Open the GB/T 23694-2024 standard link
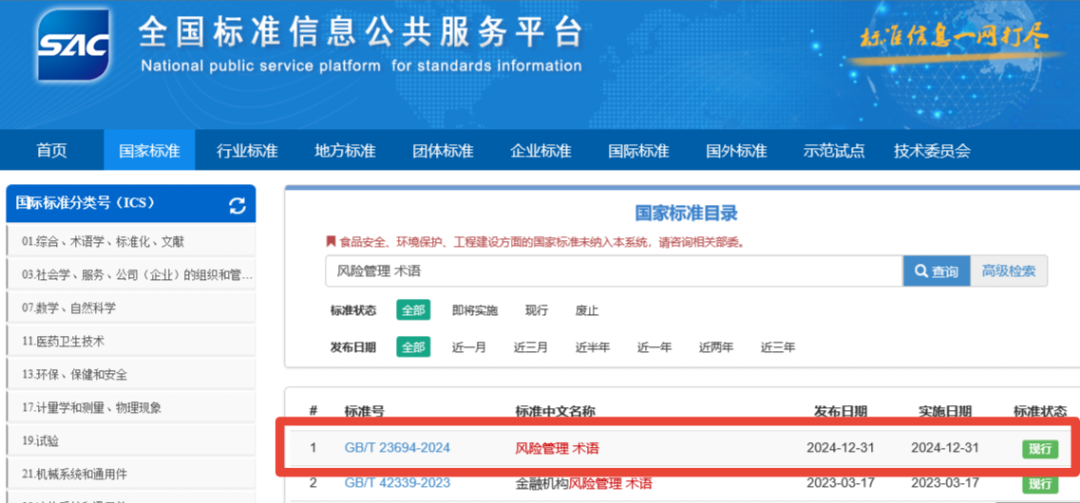 tap(397, 448)
